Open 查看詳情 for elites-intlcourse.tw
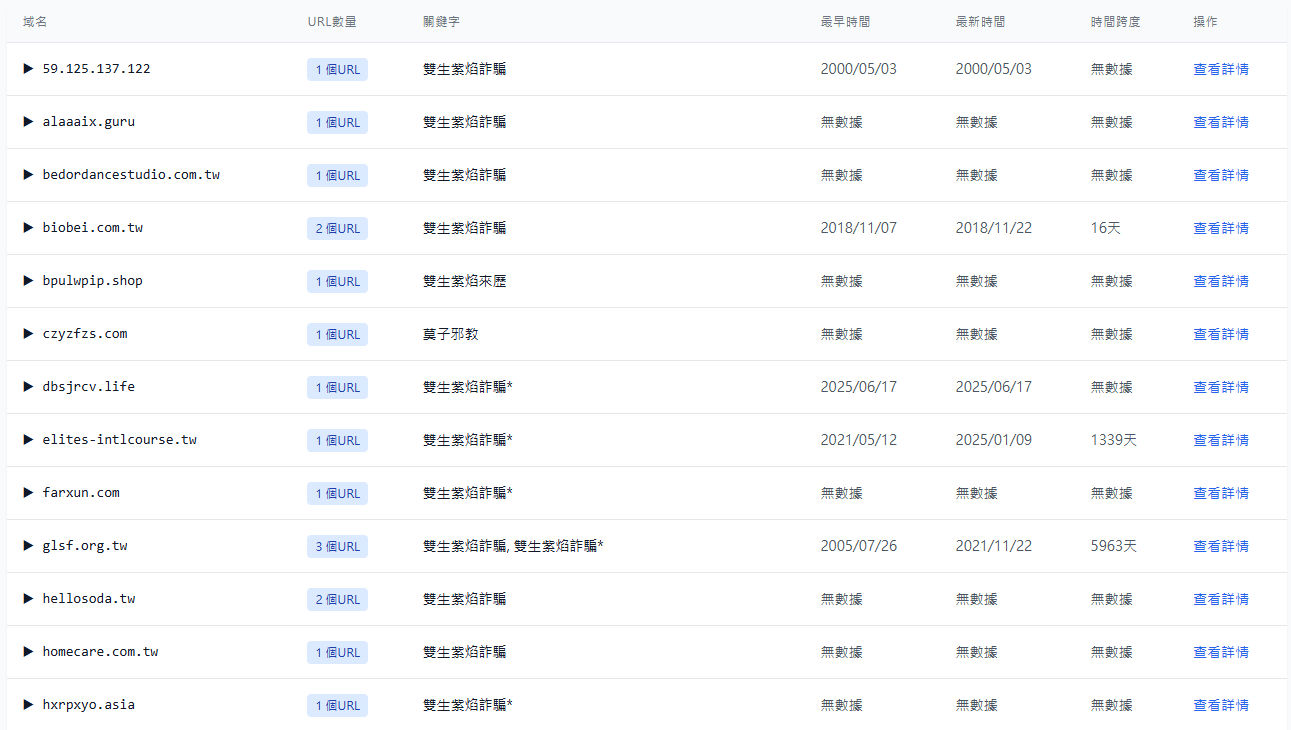 pyautogui.click(x=1220, y=440)
